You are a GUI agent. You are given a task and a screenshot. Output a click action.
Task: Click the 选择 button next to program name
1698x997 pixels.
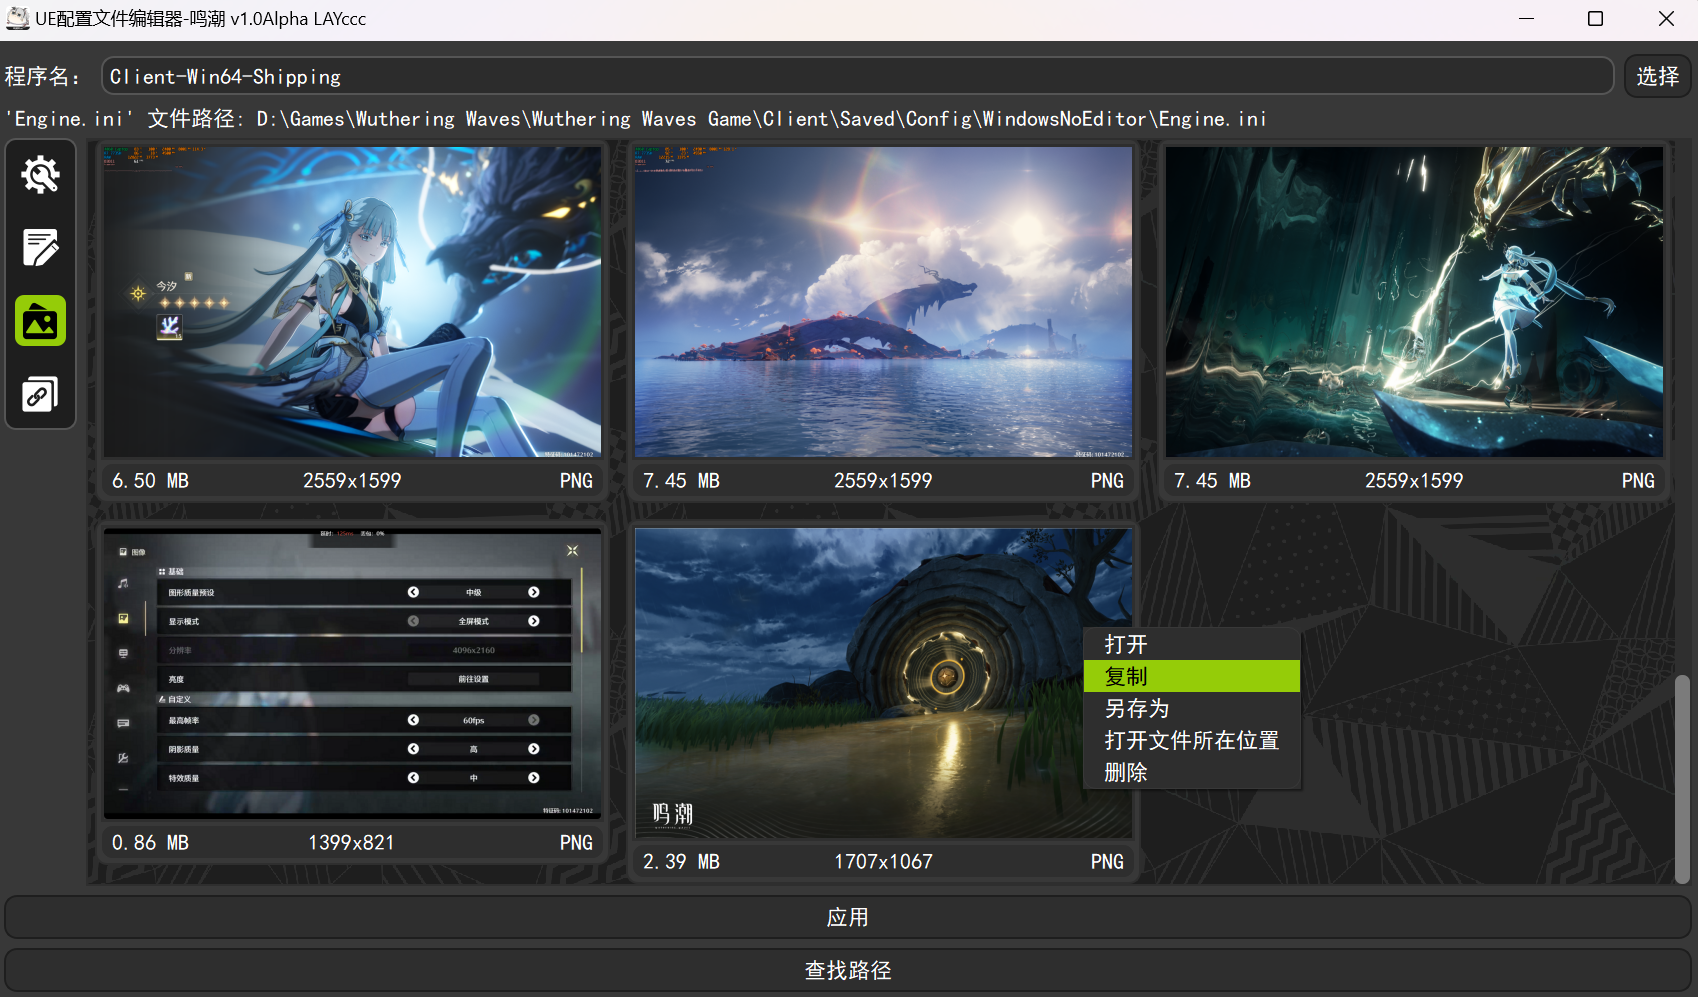[x=1657, y=75]
